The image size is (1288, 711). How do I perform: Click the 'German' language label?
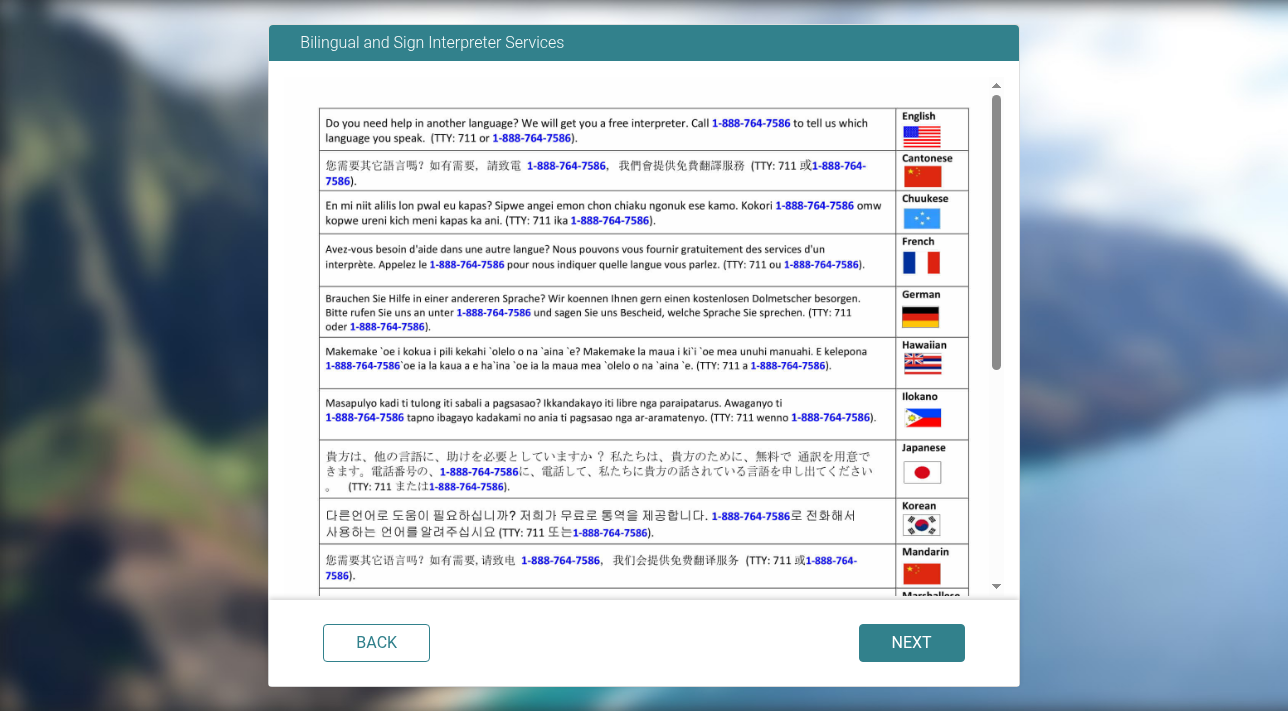921,295
